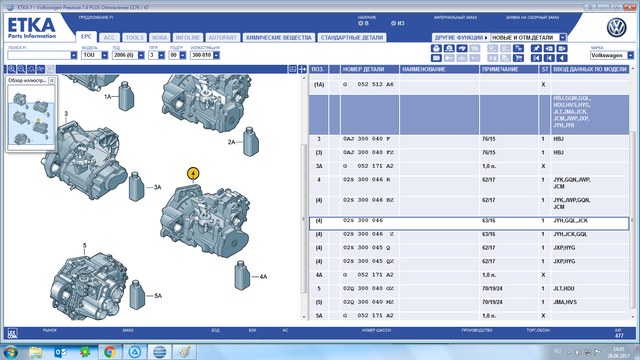The width and height of the screenshot is (640, 360).
Task: Open the ИЛЛЮСТРАЦИЯ dropdown showing 300-010
Action: tap(216, 55)
